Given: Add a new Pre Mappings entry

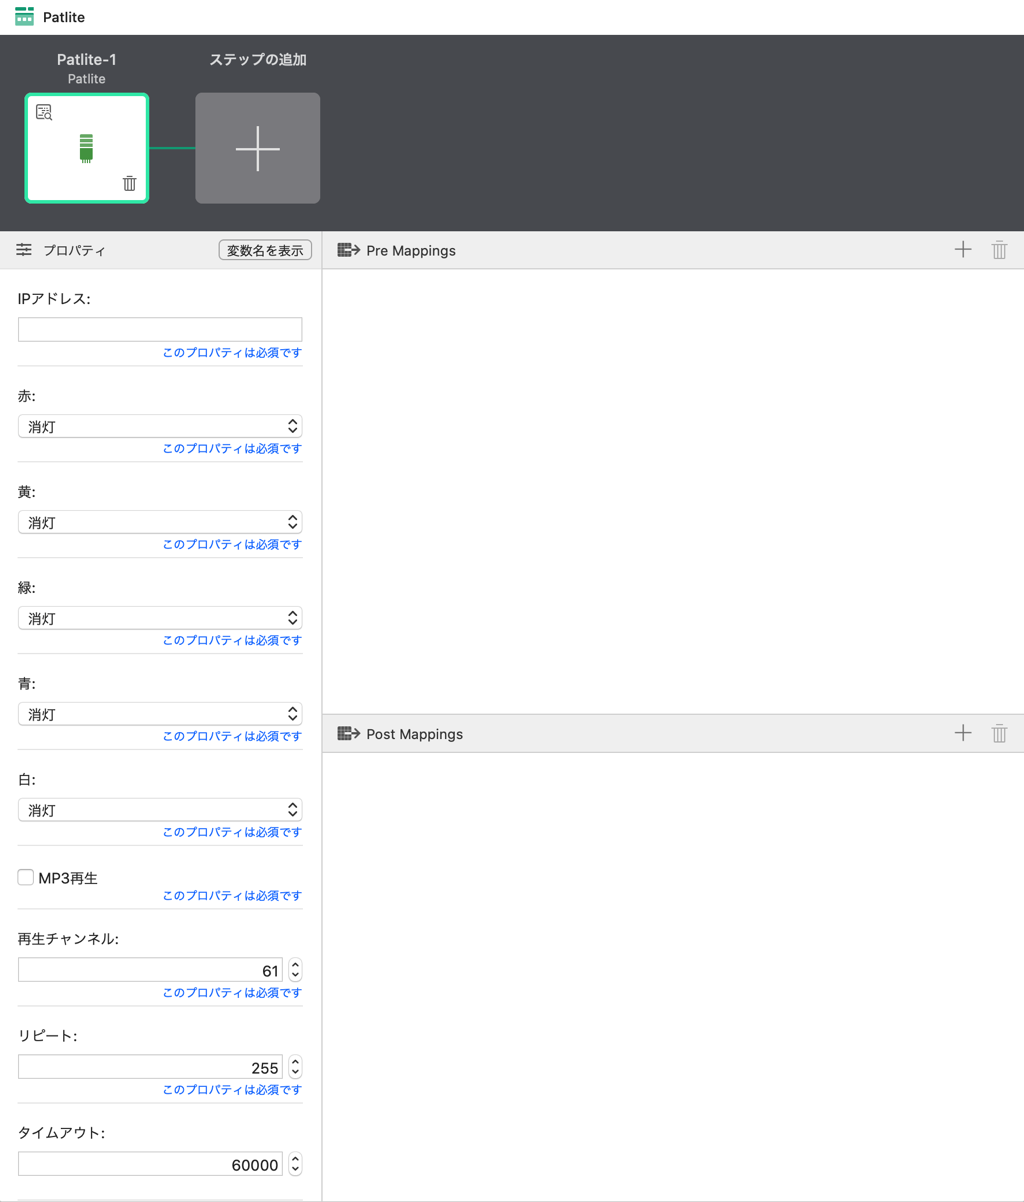Looking at the screenshot, I should pyautogui.click(x=962, y=250).
